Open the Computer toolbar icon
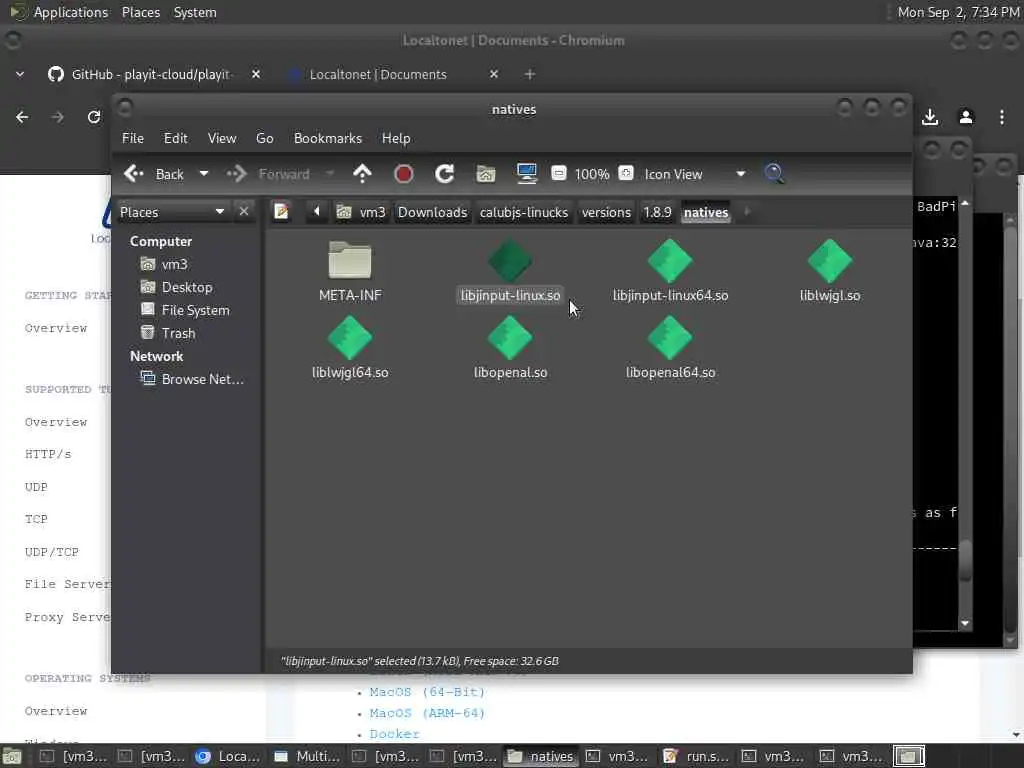Viewport: 1024px width, 768px height. tap(526, 174)
